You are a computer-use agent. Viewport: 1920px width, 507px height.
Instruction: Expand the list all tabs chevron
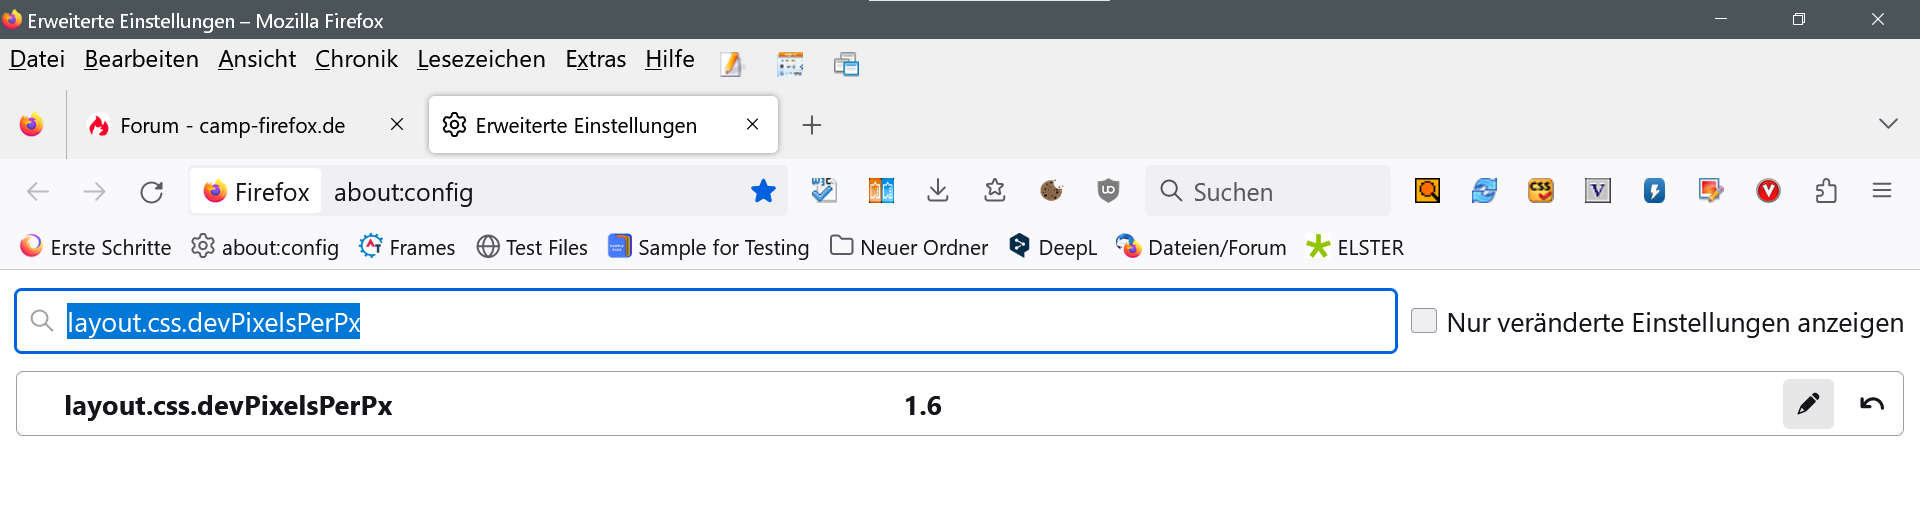(x=1888, y=124)
